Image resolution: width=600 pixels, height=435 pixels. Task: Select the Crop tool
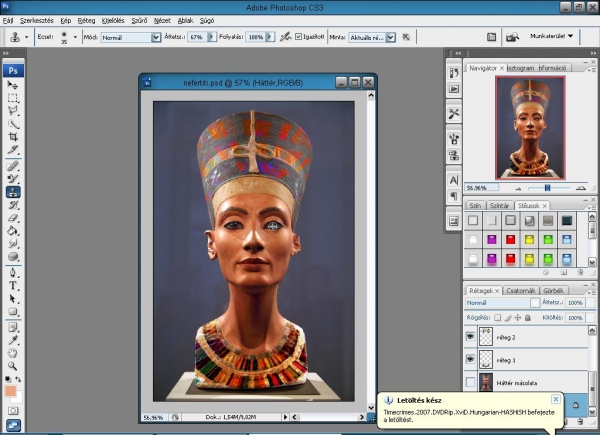point(13,137)
